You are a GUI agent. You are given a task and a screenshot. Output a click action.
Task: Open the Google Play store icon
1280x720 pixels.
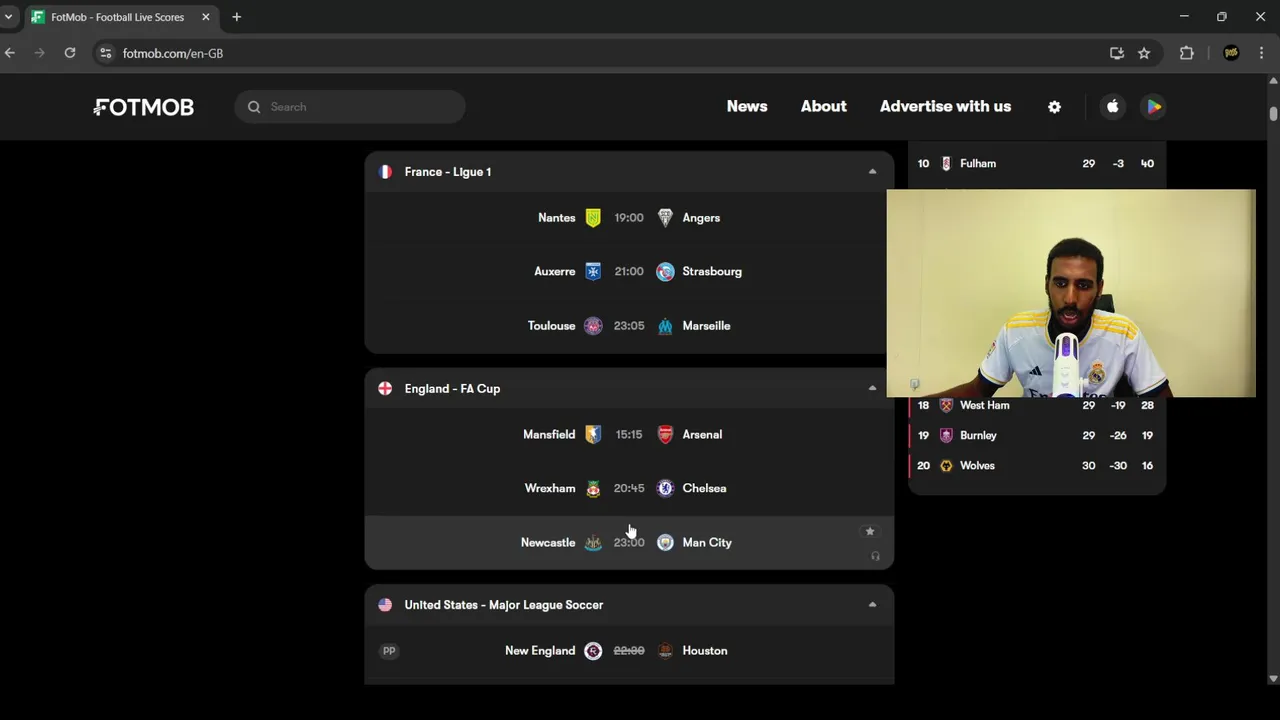coord(1154,107)
